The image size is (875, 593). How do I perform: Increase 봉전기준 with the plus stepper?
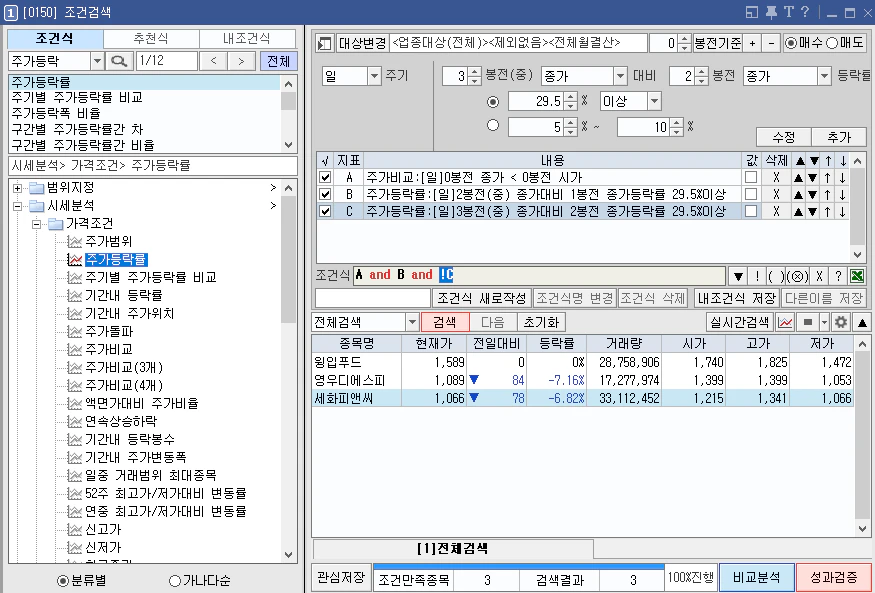pos(753,43)
